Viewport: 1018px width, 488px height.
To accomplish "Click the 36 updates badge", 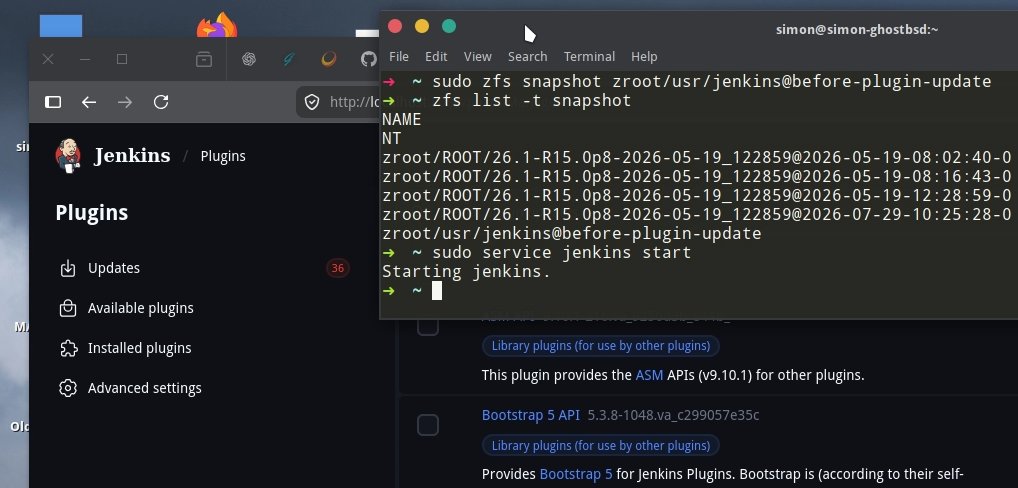I will pyautogui.click(x=338, y=268).
